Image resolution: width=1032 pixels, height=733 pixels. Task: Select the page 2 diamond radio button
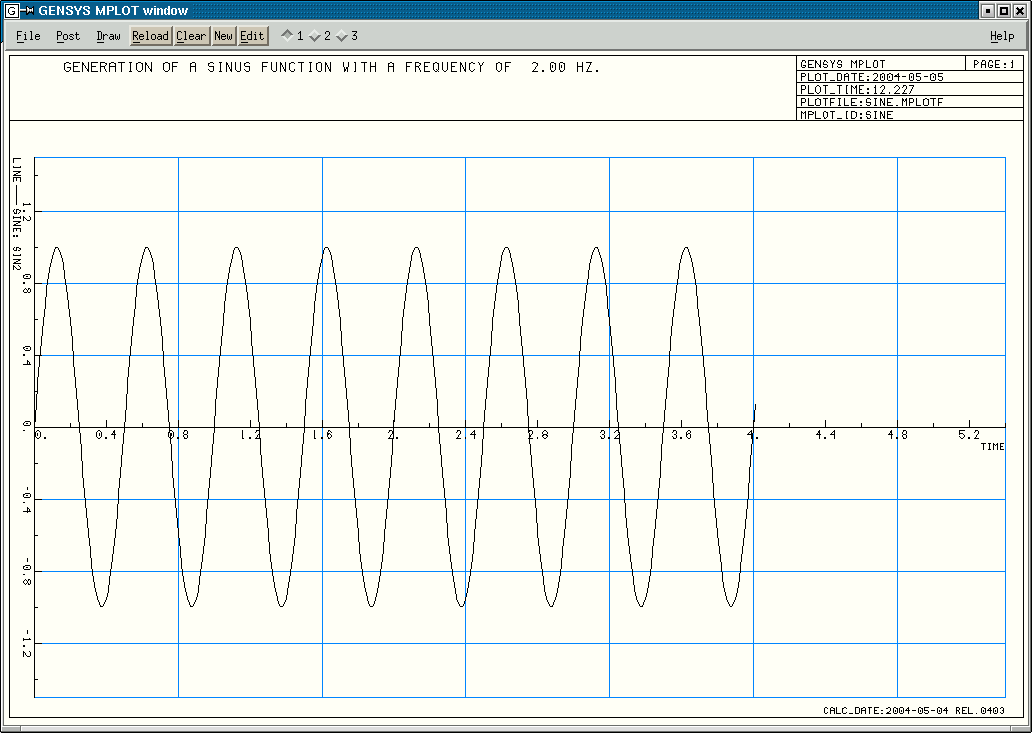click(315, 36)
